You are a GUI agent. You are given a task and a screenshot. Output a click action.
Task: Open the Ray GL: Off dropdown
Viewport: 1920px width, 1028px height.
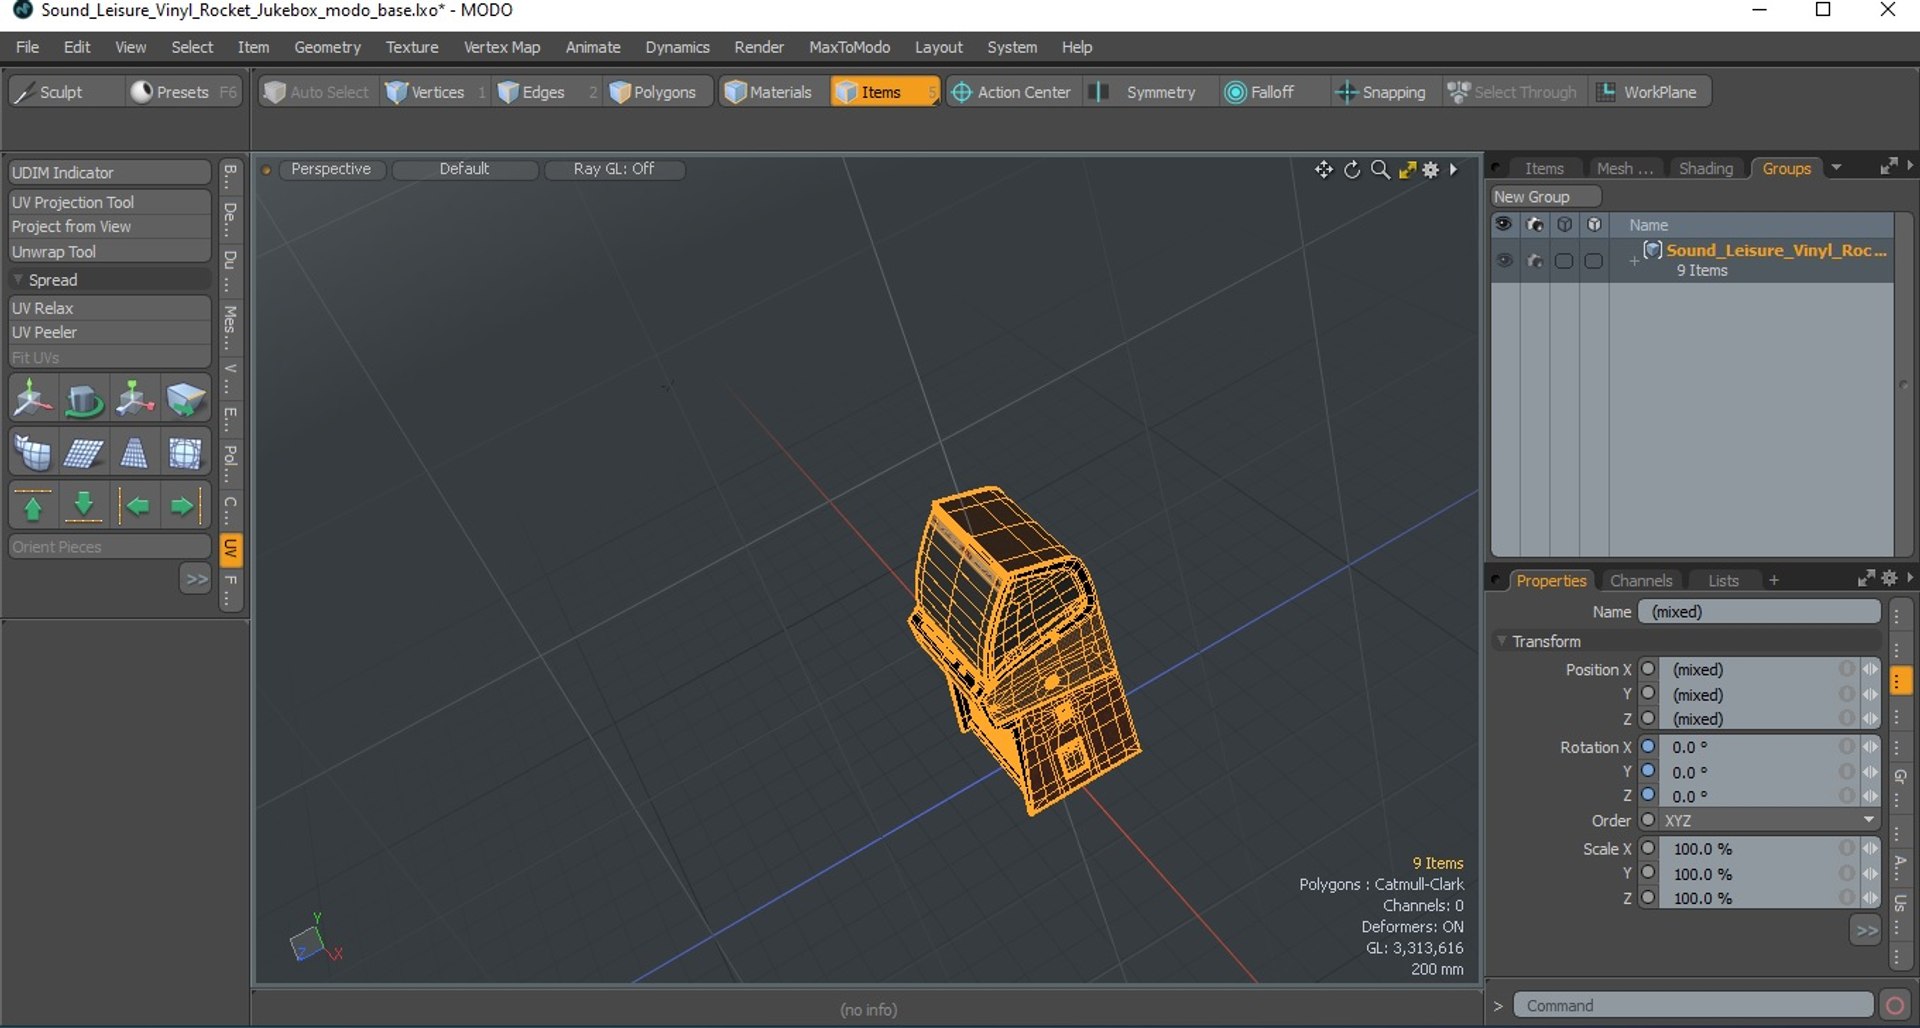click(614, 169)
